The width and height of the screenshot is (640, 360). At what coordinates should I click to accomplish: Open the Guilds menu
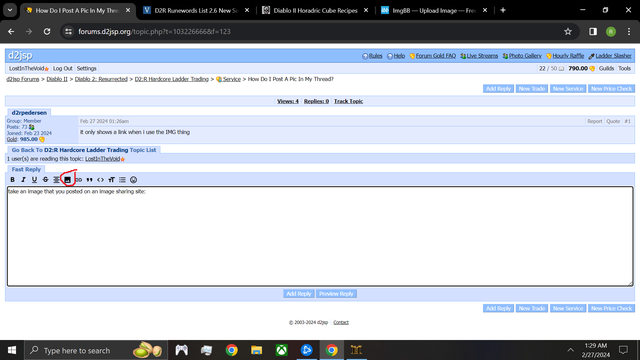[x=606, y=69]
